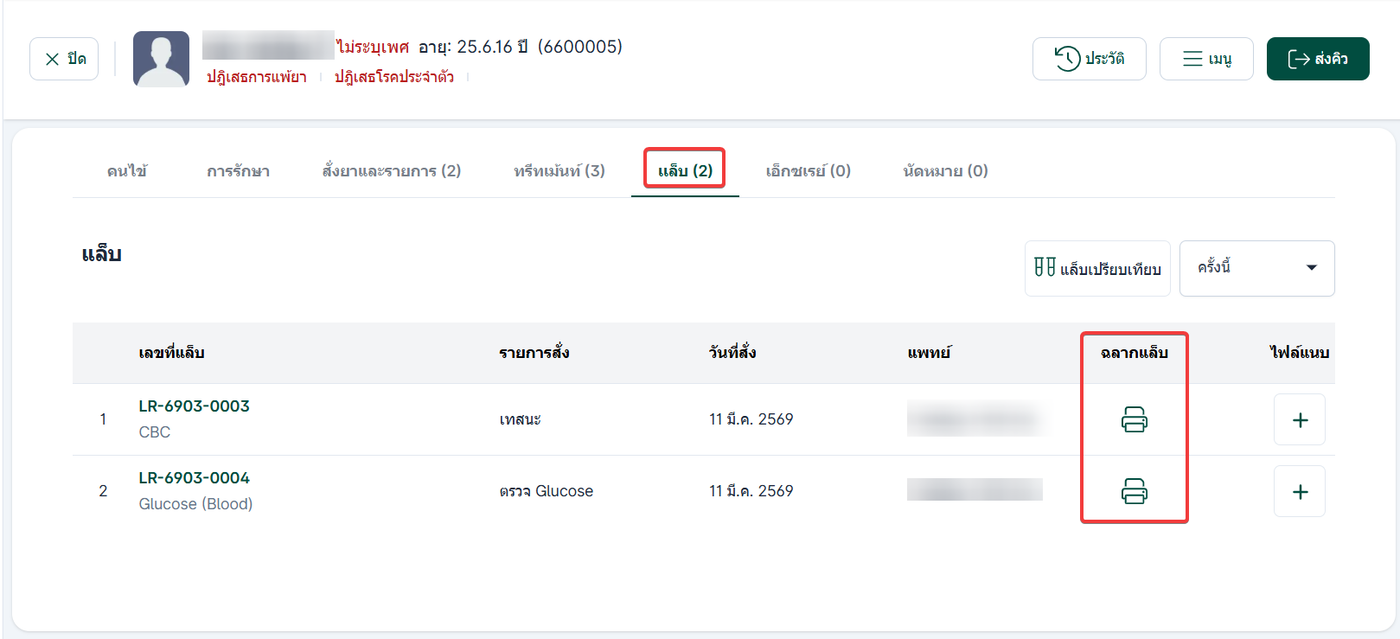Select the แล็บ (2) tab
The height and width of the screenshot is (639, 1400).
(685, 171)
